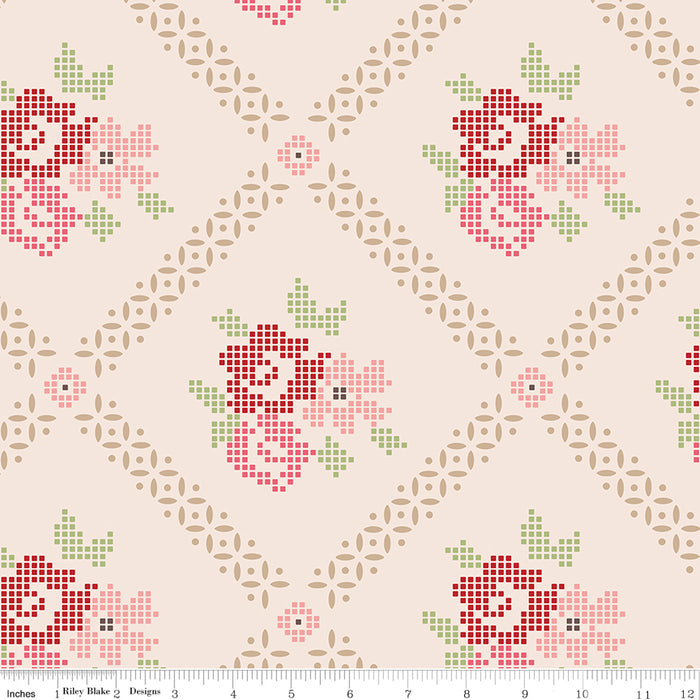Screen dimensions: 700x700
Task: Select the small pink flower at left lattice intersection
Action: coord(65,387)
